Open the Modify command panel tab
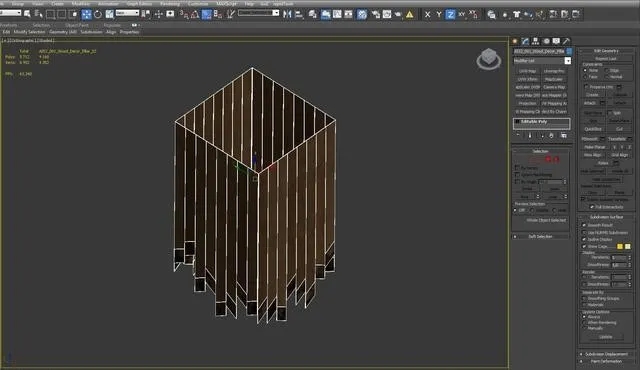The width and height of the screenshot is (640, 370). click(525, 41)
